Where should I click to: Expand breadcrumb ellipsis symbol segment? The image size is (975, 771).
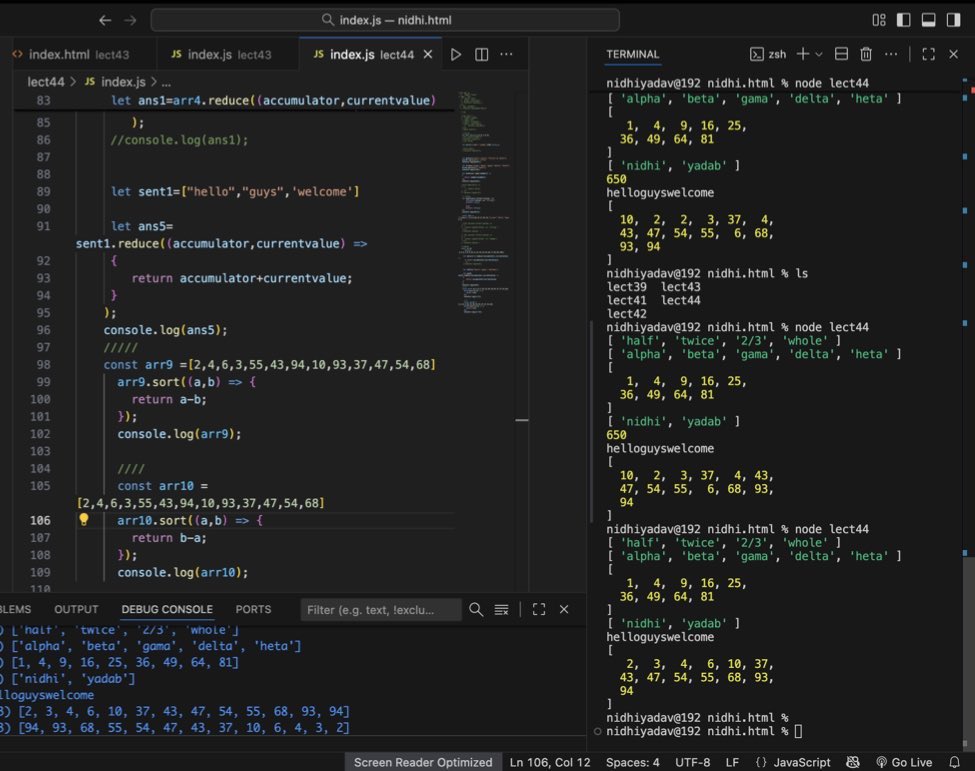click(x=166, y=82)
